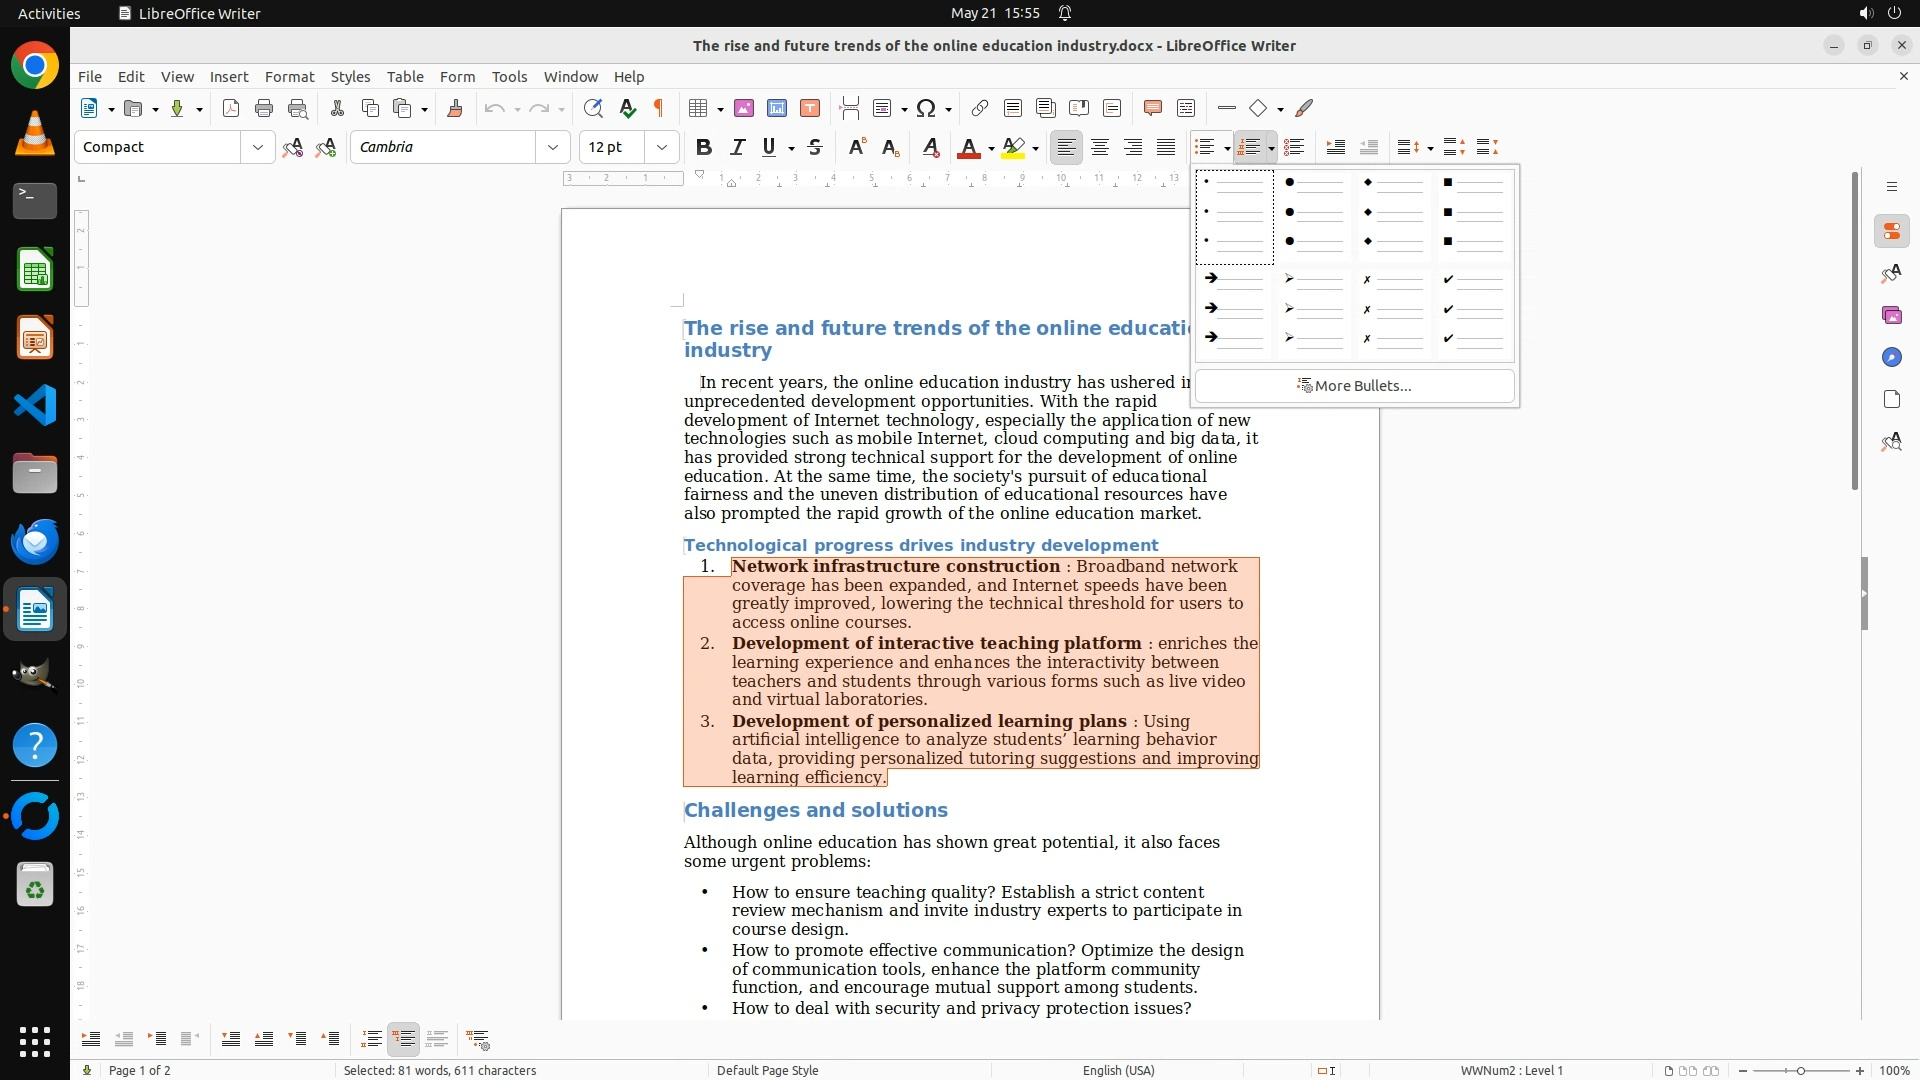
Task: Open the Cambria font name dropdown
Action: pos(553,147)
